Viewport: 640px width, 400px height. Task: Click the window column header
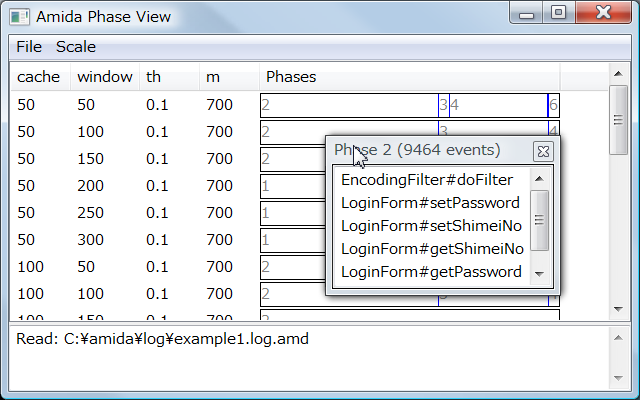[x=104, y=77]
